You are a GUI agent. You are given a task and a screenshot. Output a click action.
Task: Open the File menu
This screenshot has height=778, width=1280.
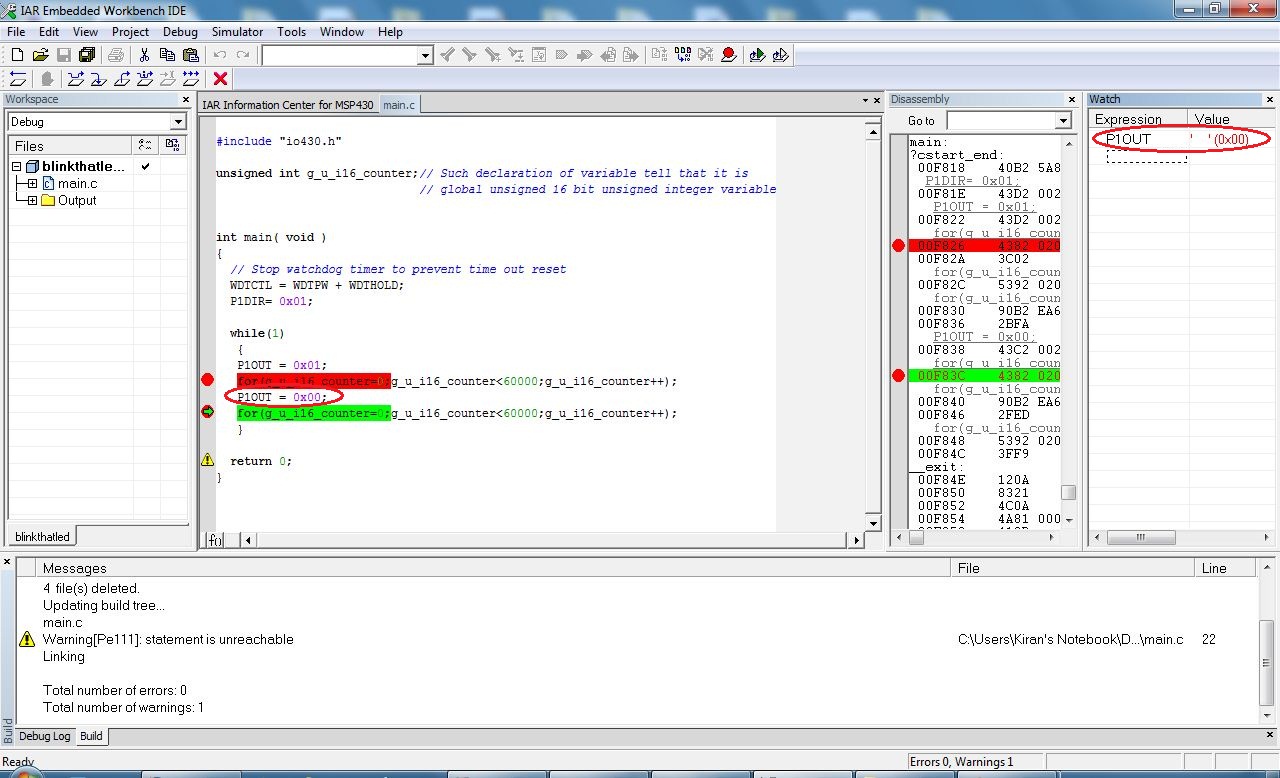coord(16,31)
